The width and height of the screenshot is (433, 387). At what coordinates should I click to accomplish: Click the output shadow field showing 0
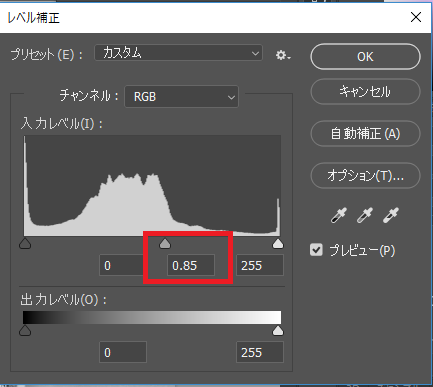[x=123, y=352]
